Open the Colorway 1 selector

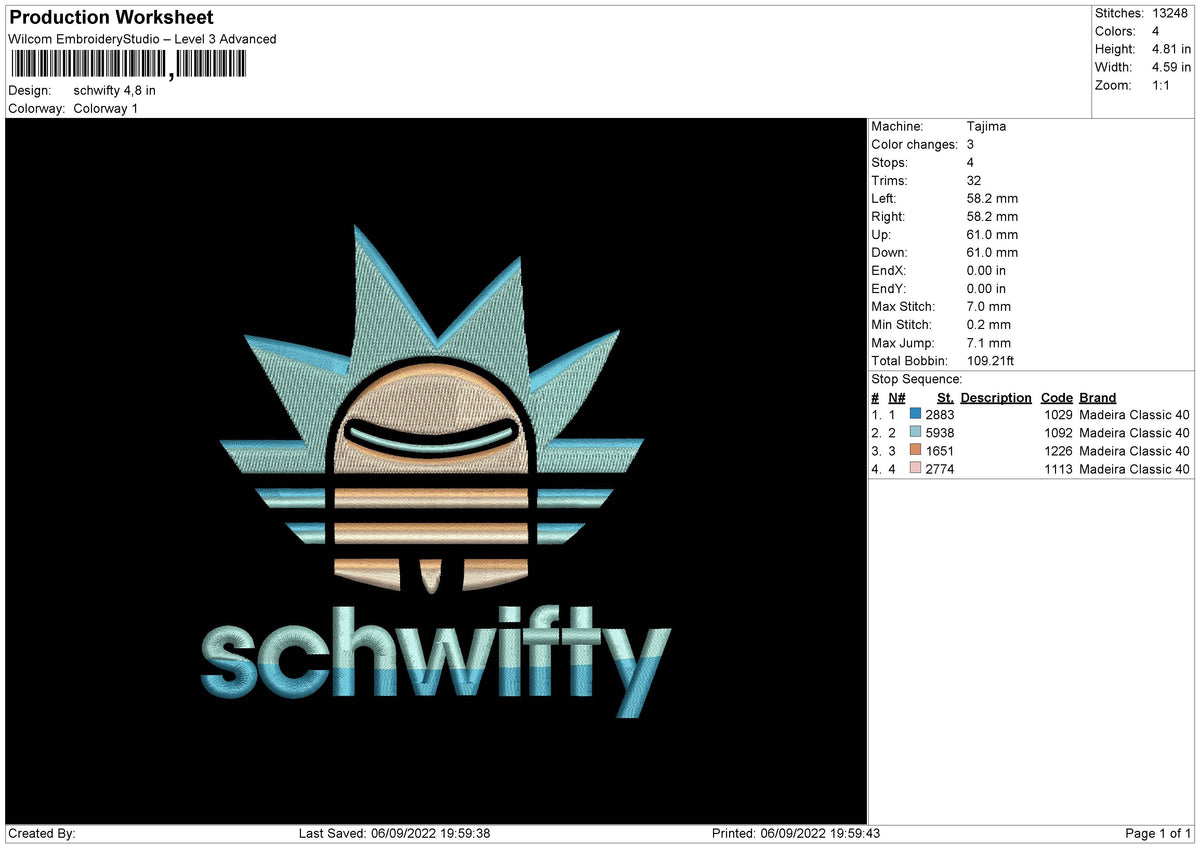pyautogui.click(x=105, y=108)
